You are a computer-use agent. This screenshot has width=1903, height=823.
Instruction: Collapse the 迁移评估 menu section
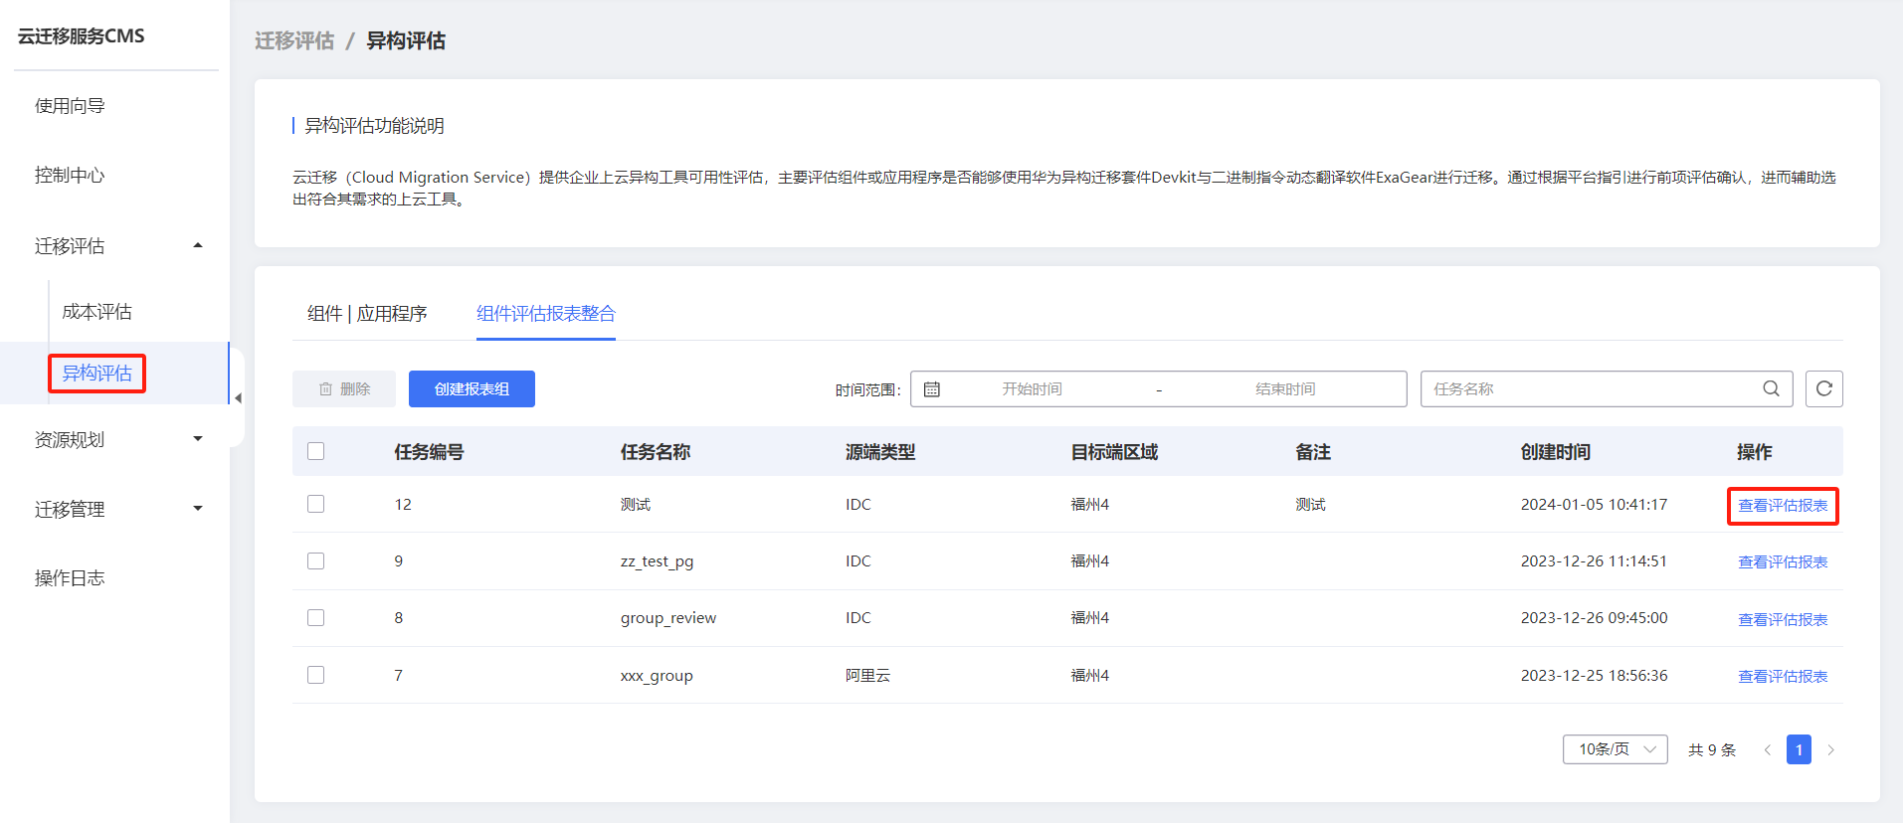[197, 246]
